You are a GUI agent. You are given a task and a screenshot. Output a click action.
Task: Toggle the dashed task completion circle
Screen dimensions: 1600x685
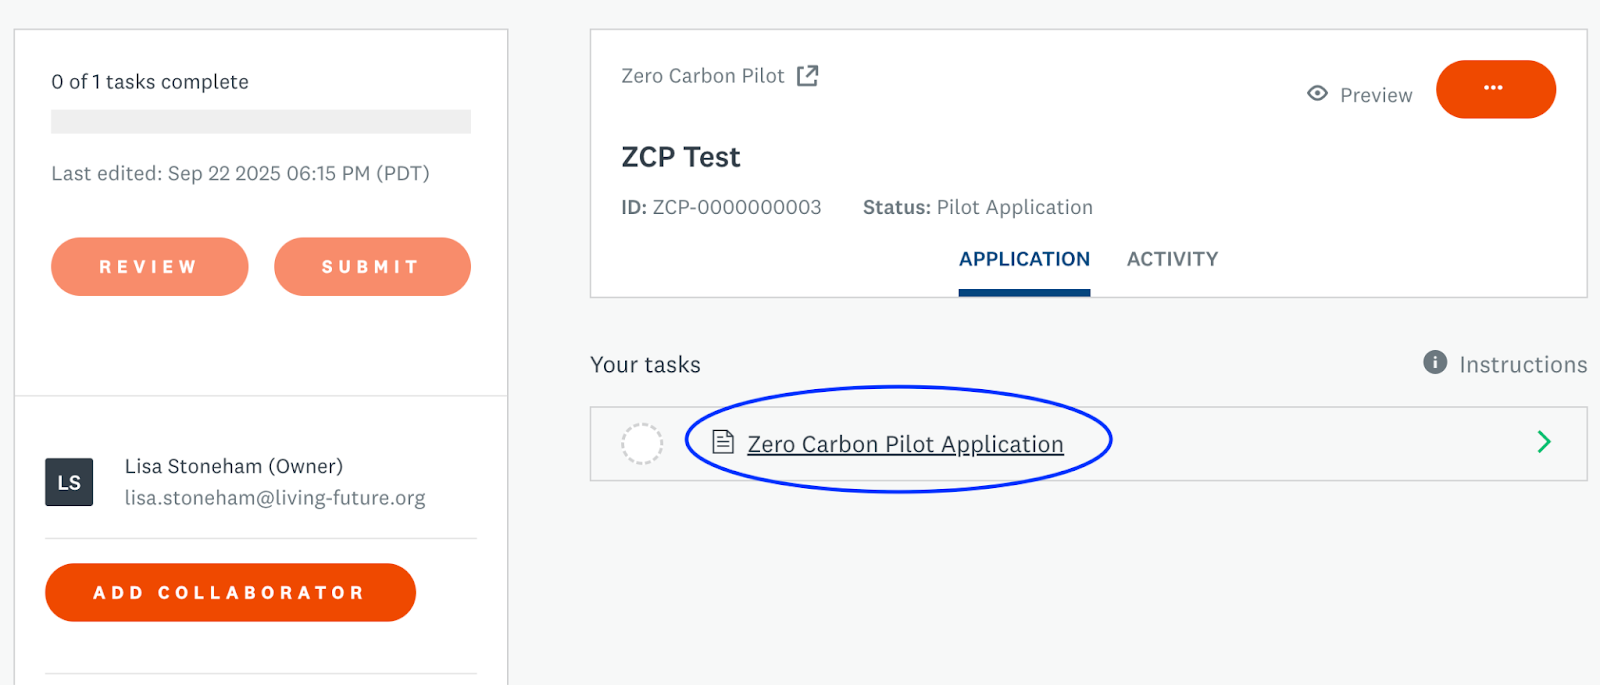pos(642,443)
